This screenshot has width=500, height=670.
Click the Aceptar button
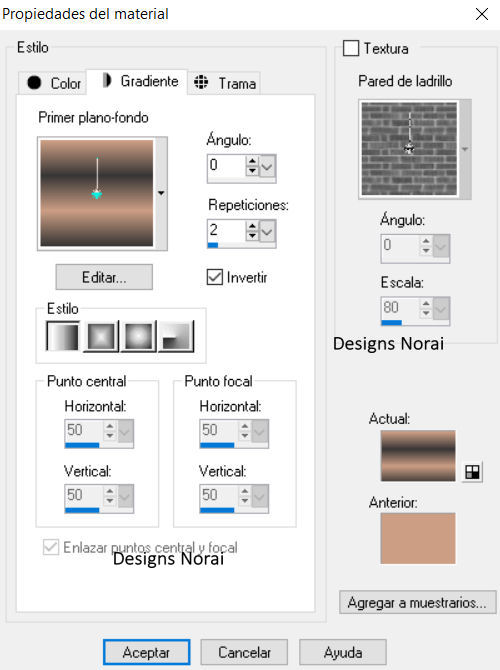[147, 652]
